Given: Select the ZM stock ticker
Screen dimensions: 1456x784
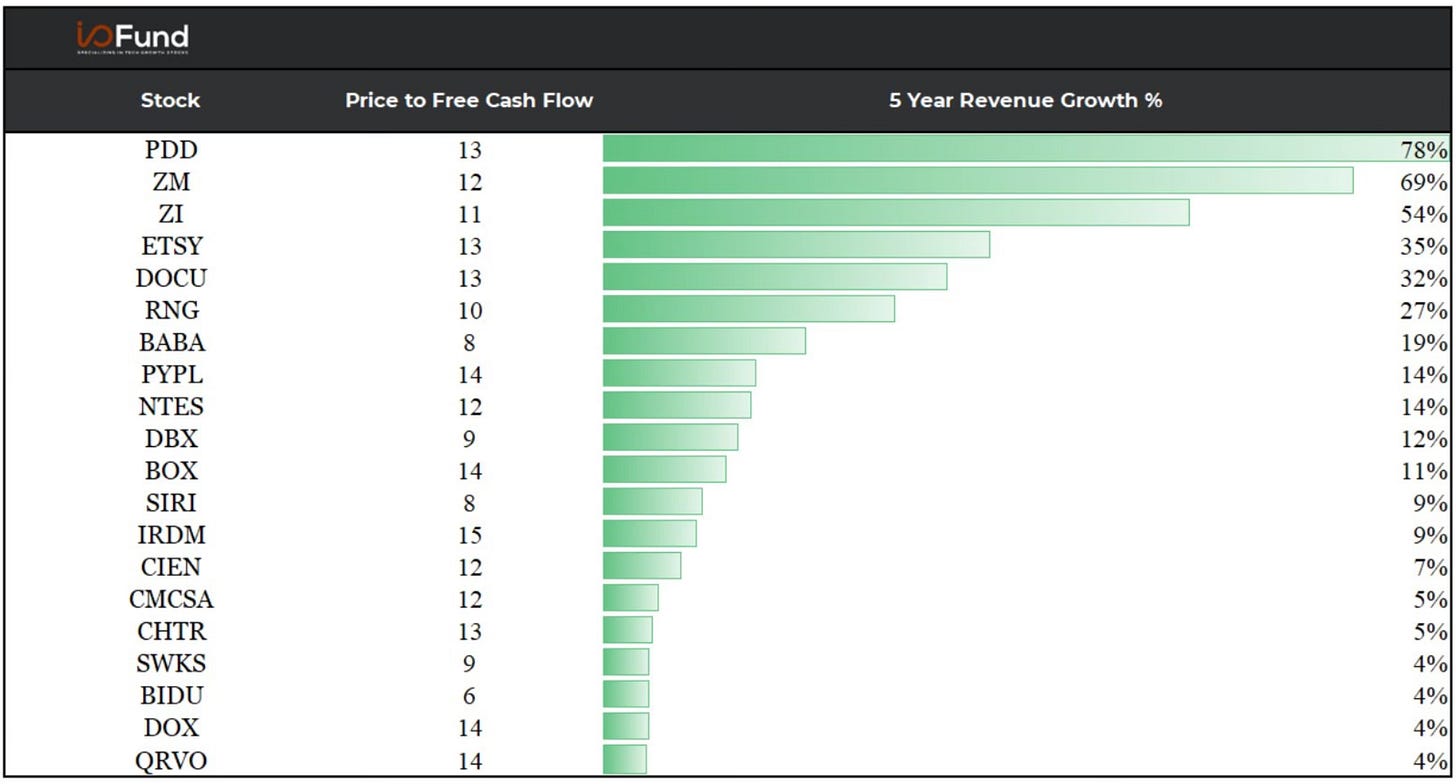Looking at the screenshot, I should pos(171,182).
